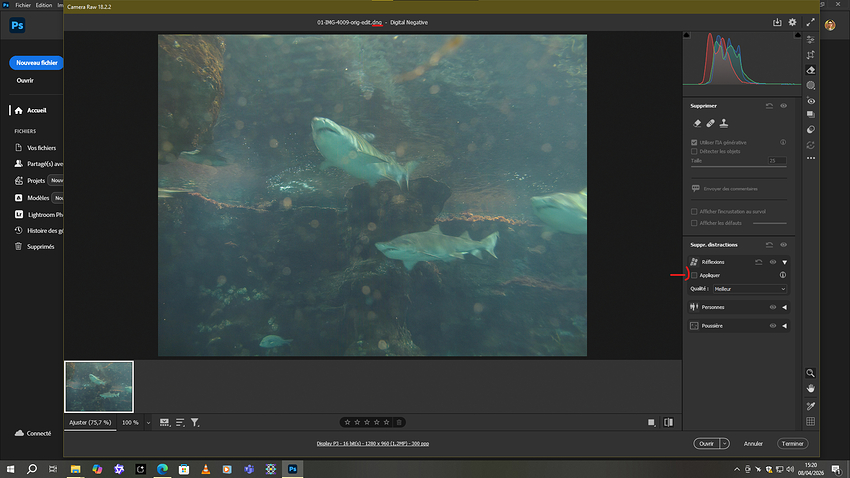This screenshot has width=850, height=478.
Task: Click the Annuler button
Action: [754, 443]
